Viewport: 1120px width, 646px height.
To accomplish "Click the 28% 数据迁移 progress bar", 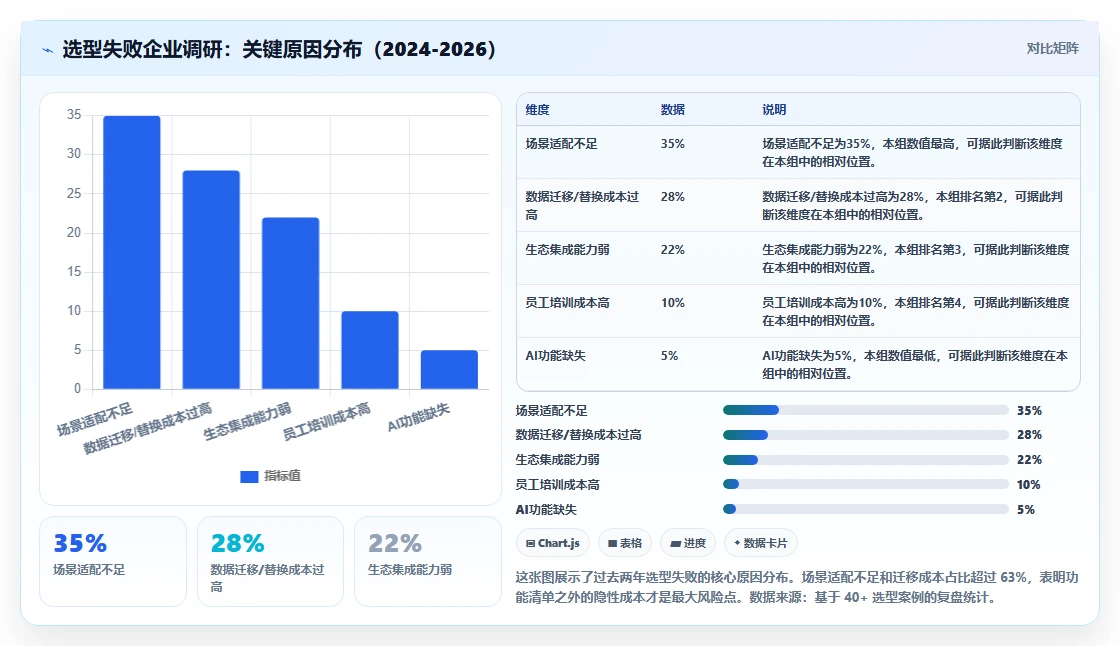I will click(866, 434).
